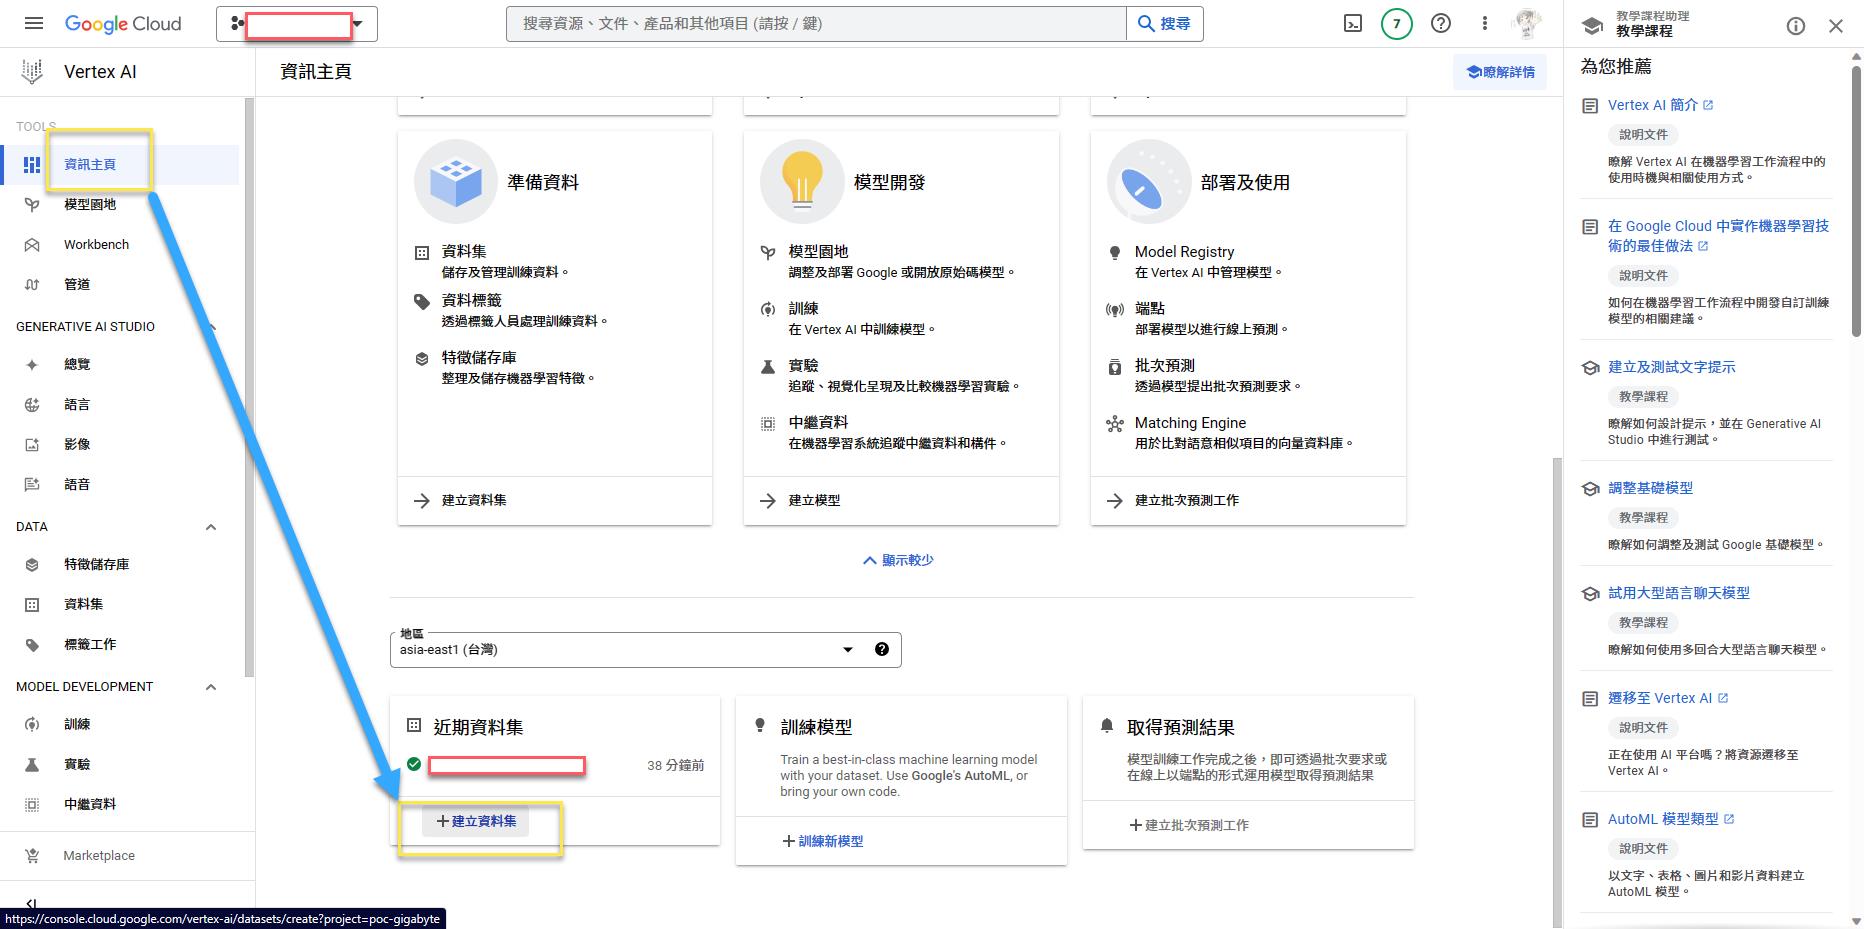The width and height of the screenshot is (1865, 929).
Task: Open the three-dot settings menu
Action: tap(1484, 24)
